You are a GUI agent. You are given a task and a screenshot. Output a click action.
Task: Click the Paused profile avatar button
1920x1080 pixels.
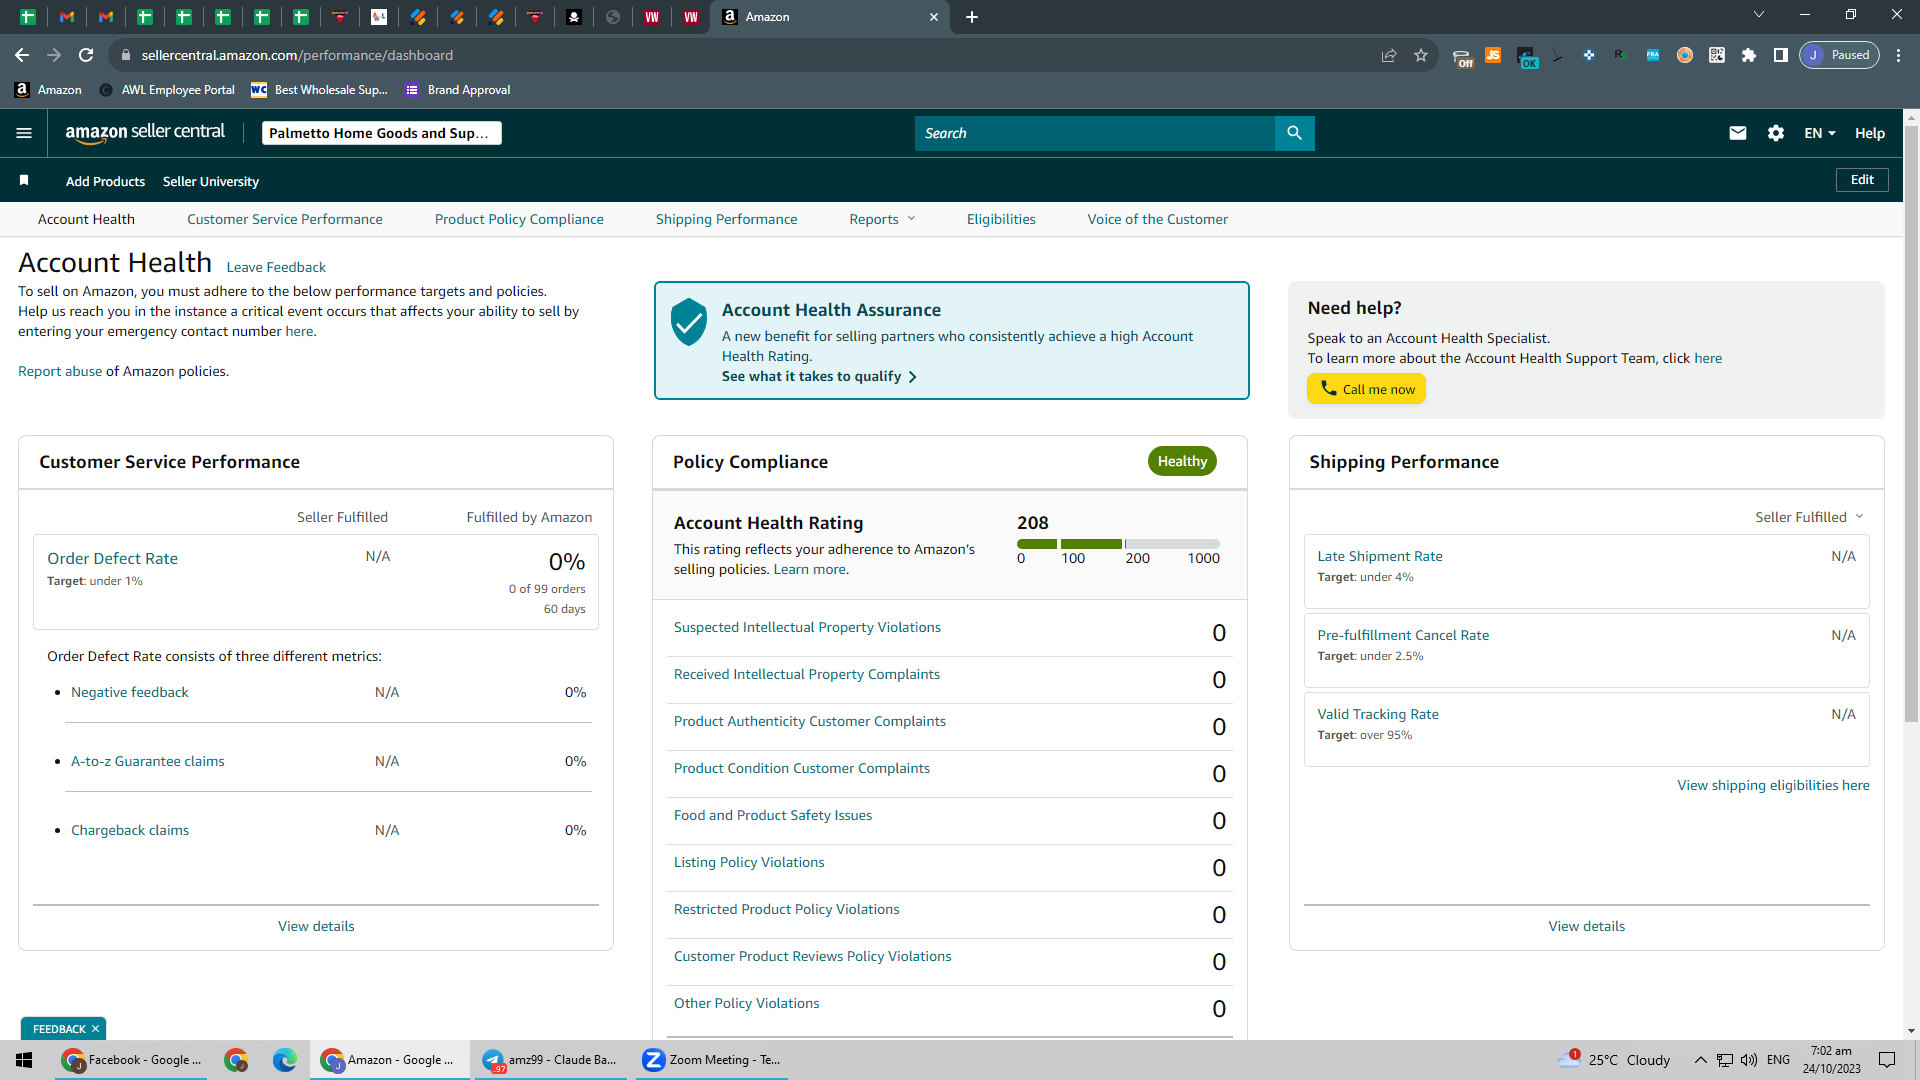click(x=1840, y=55)
